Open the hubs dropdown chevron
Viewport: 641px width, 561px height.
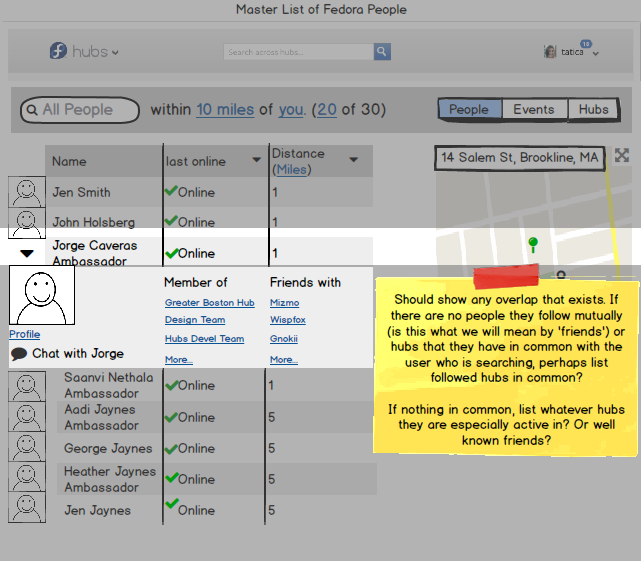tap(115, 53)
